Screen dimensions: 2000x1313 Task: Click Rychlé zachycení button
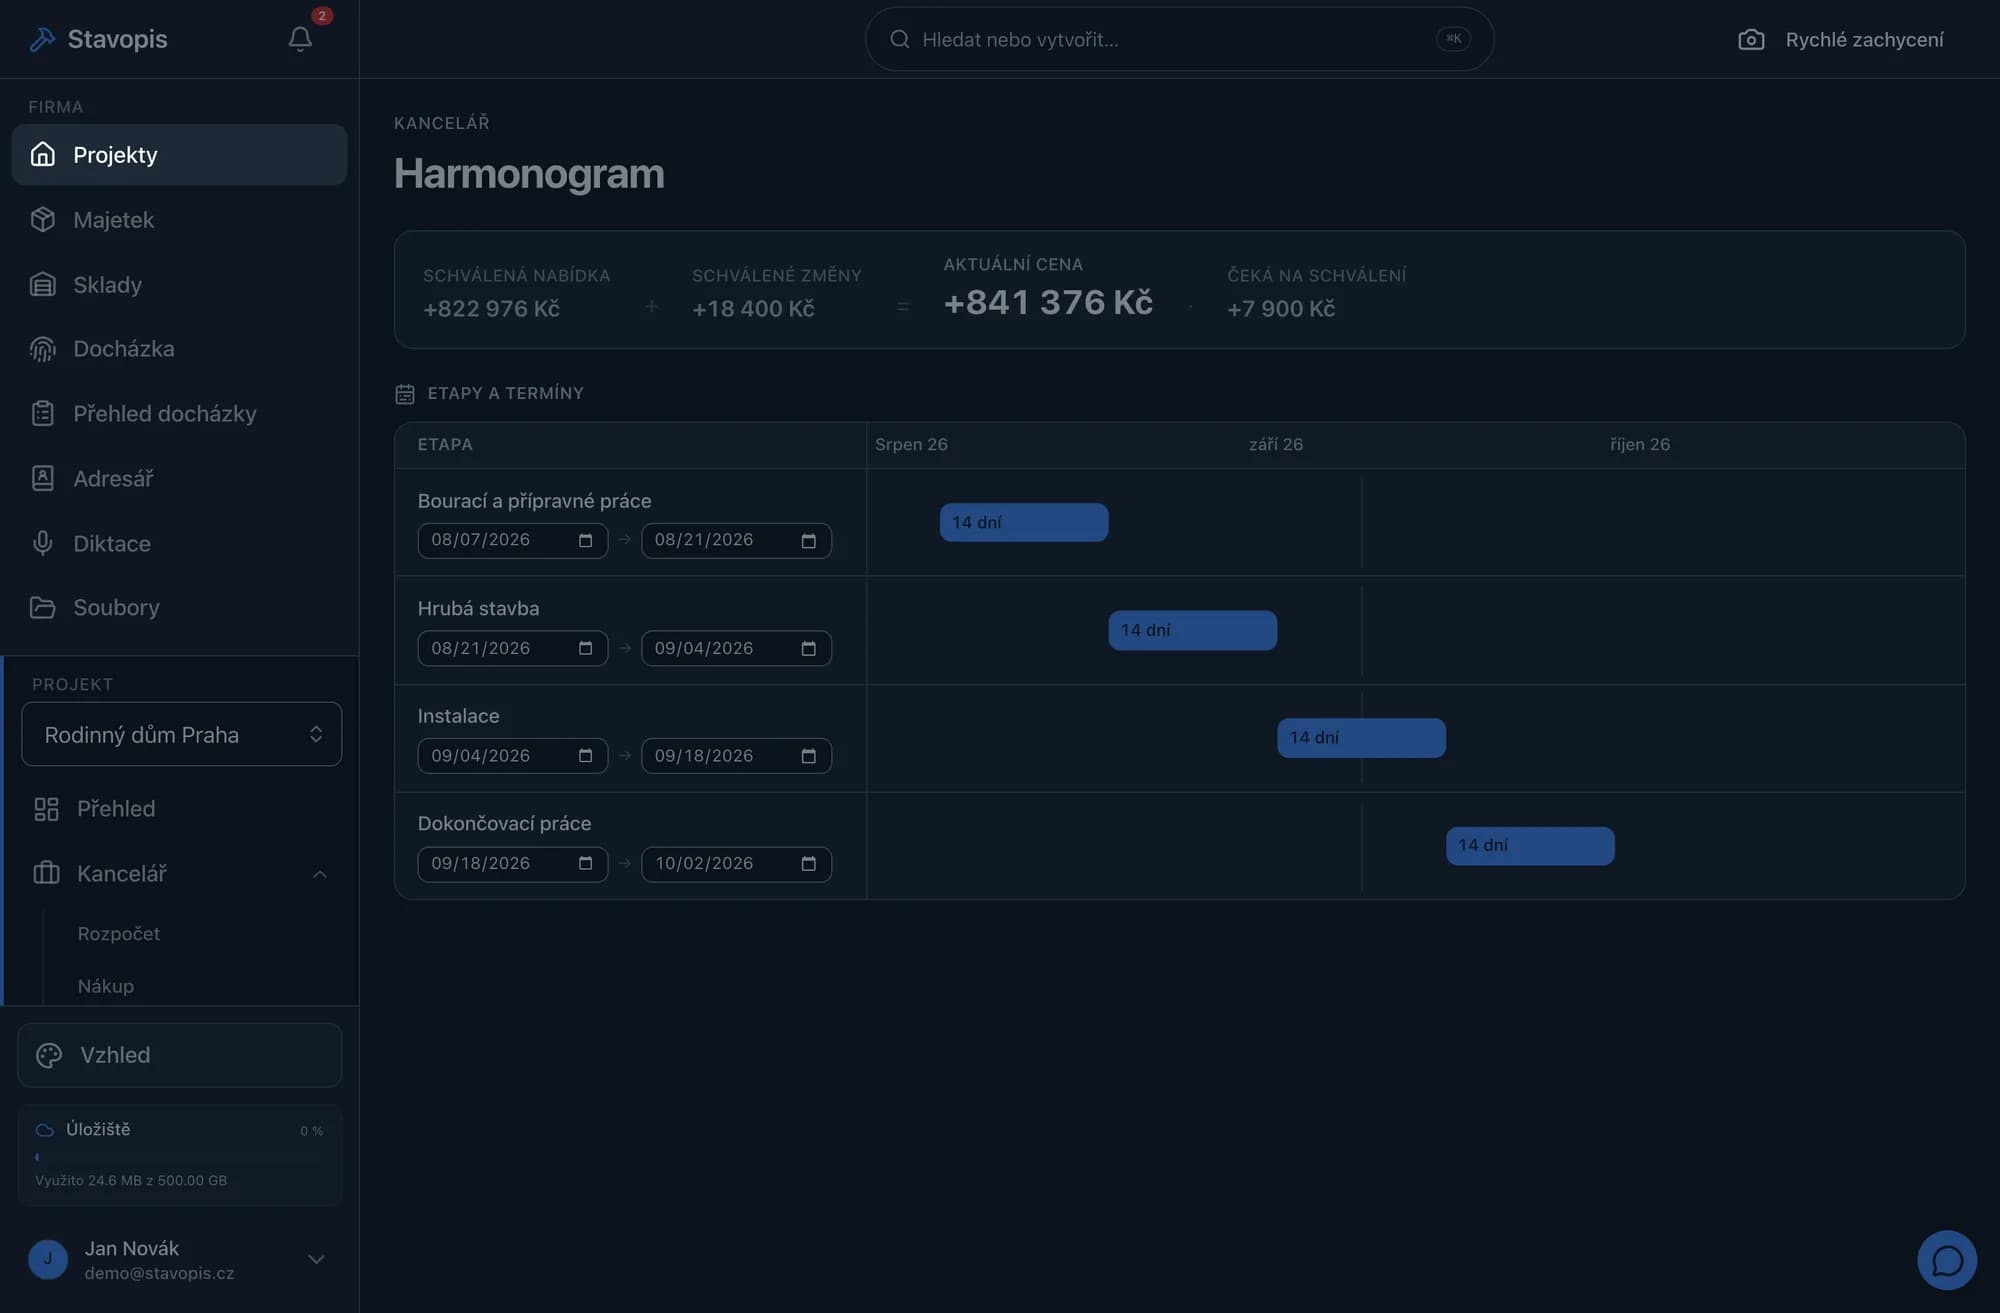pyautogui.click(x=1842, y=39)
